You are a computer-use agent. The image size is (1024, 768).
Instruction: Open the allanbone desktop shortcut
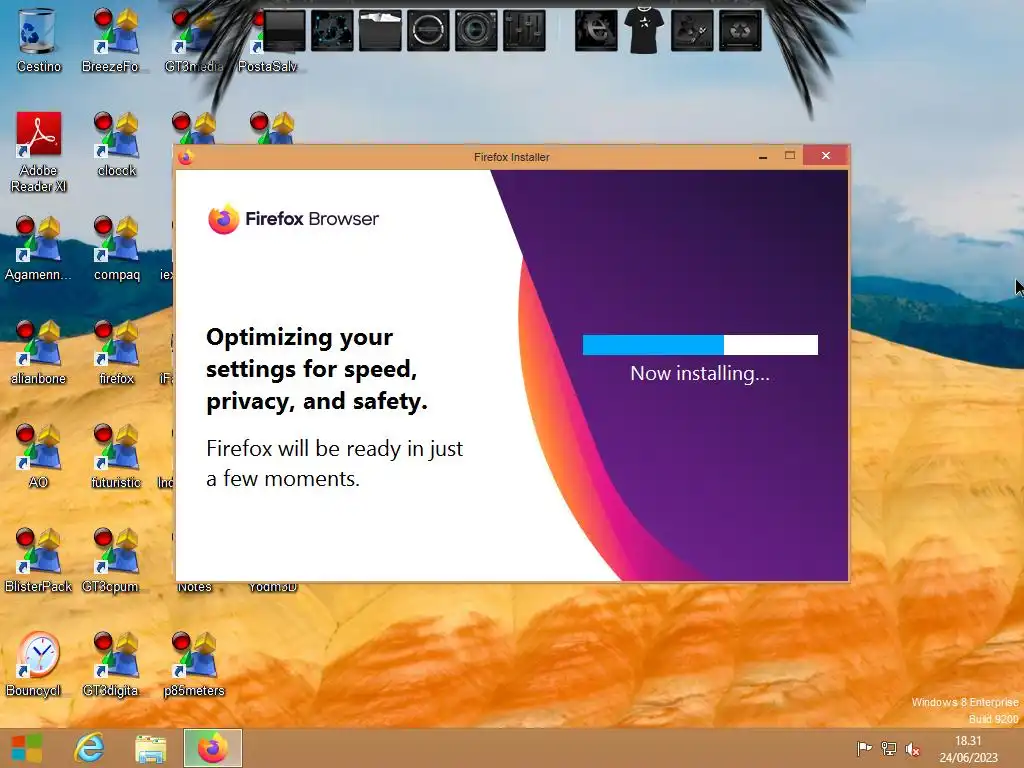click(x=38, y=353)
